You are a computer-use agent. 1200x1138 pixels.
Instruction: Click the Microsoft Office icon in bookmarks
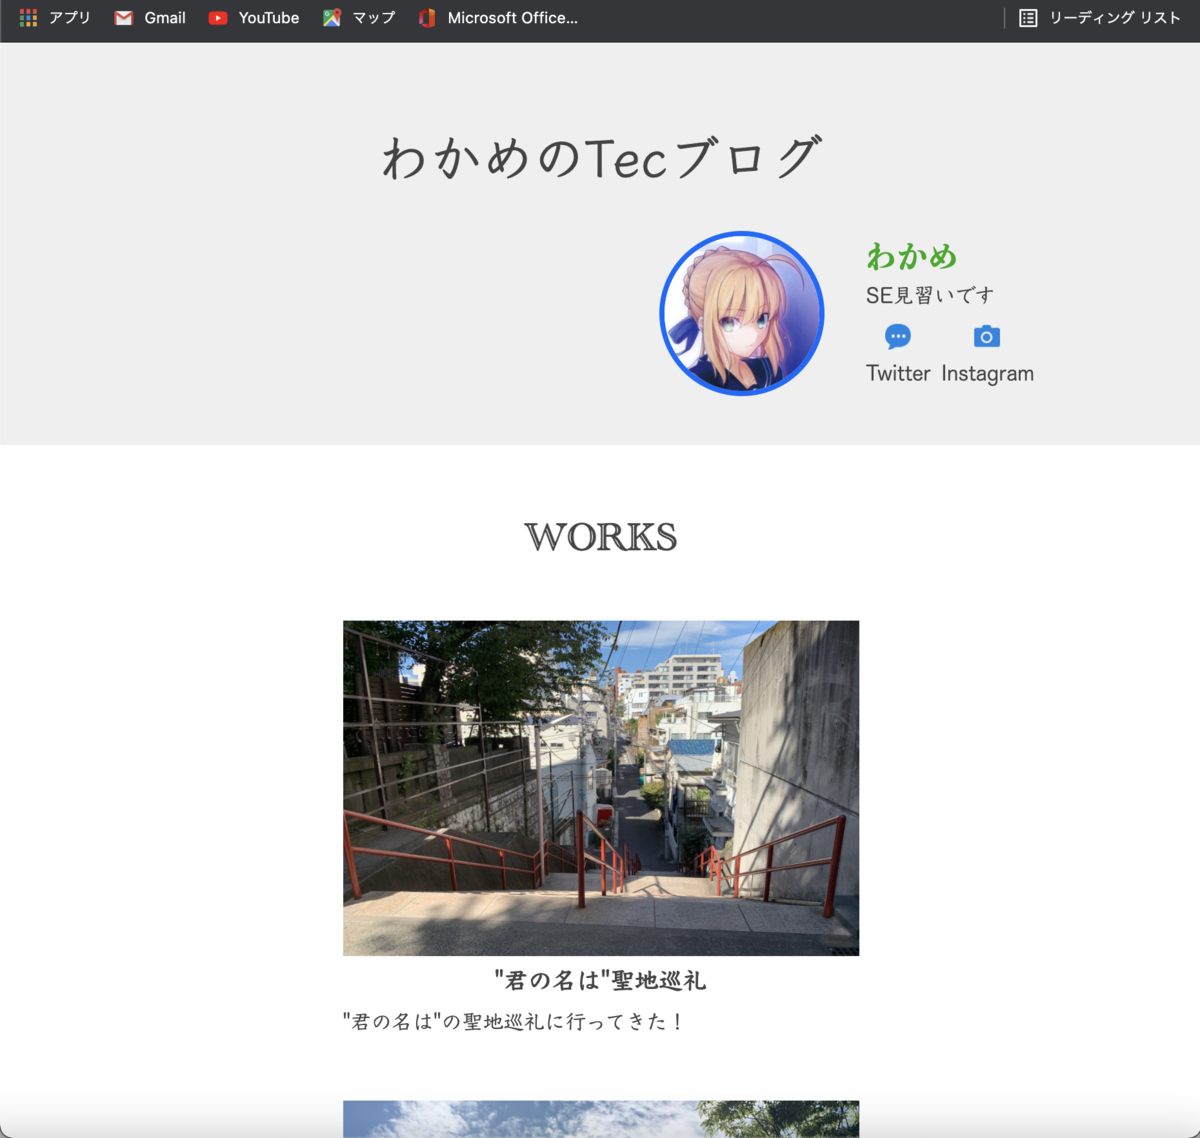pos(427,18)
